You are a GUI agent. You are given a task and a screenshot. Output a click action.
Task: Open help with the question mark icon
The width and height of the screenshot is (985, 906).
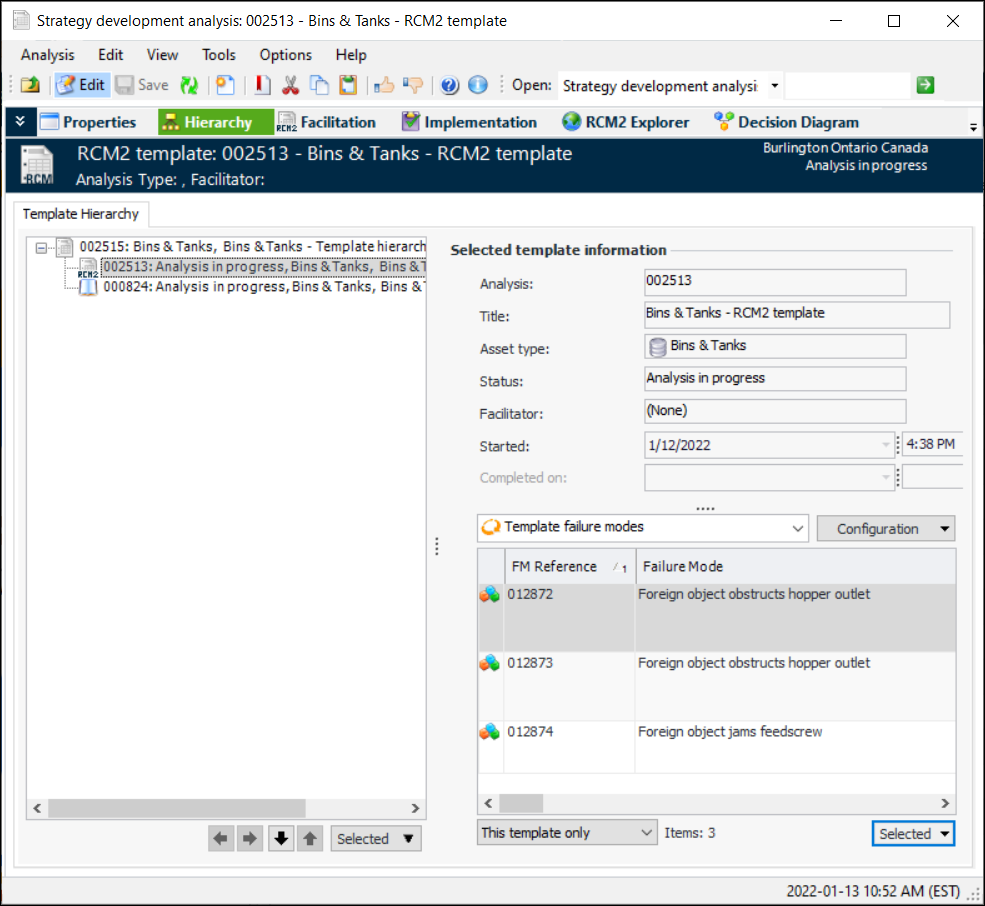coord(449,85)
